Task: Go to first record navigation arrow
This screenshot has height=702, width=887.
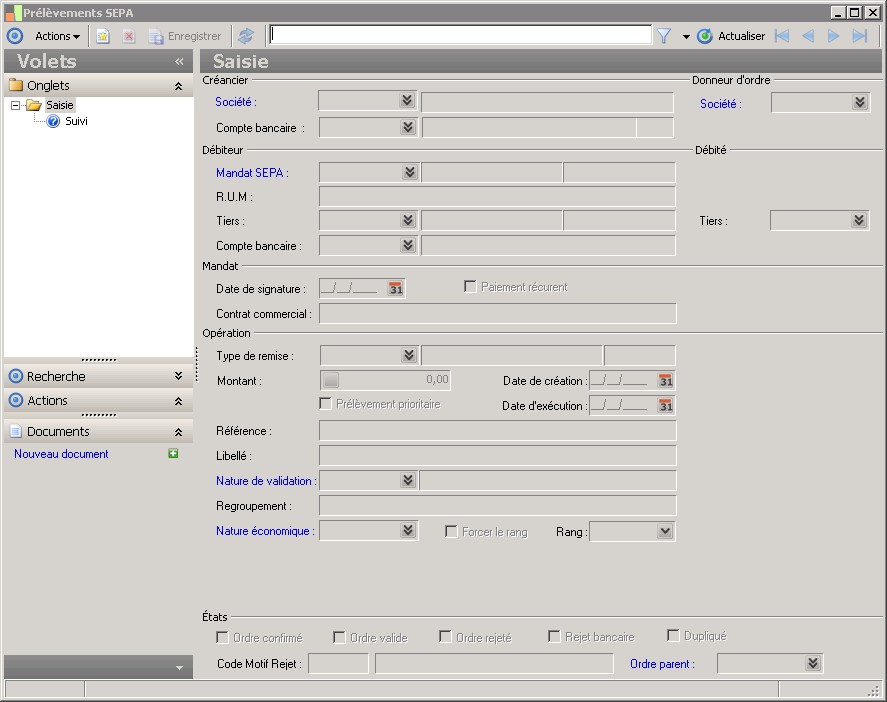Action: [782, 36]
